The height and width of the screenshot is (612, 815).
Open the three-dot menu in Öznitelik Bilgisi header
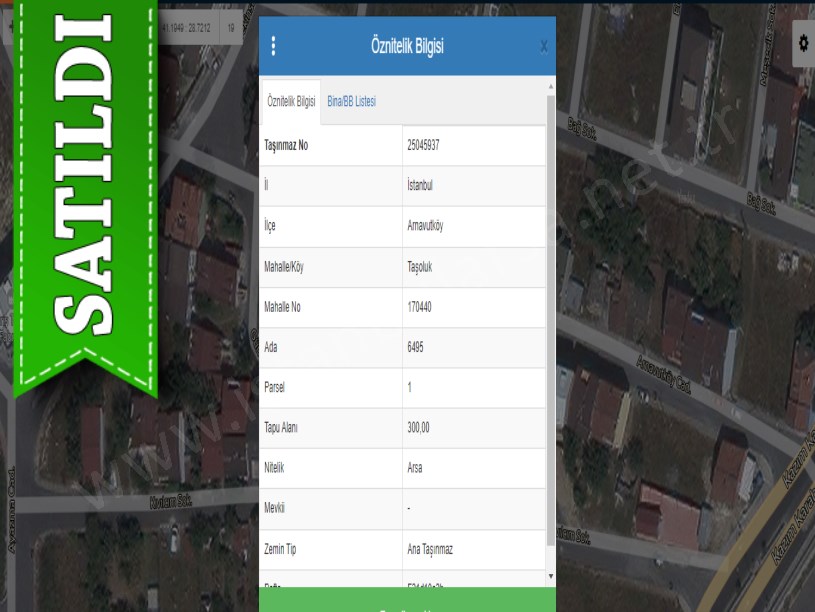tap(273, 46)
